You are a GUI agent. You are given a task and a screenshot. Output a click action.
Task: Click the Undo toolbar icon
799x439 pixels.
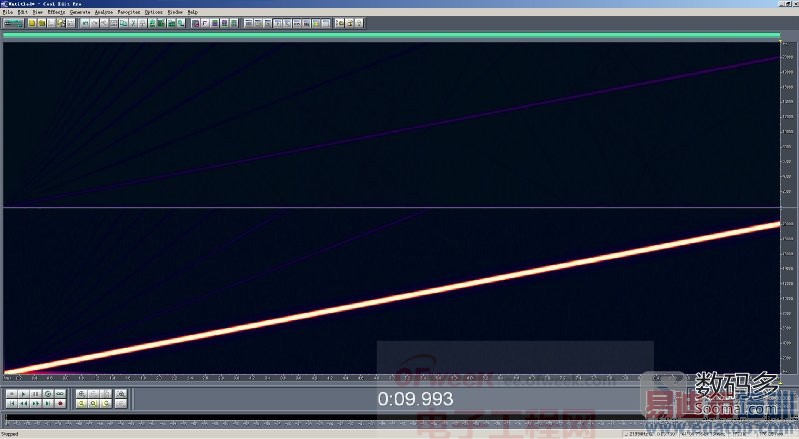pos(84,23)
